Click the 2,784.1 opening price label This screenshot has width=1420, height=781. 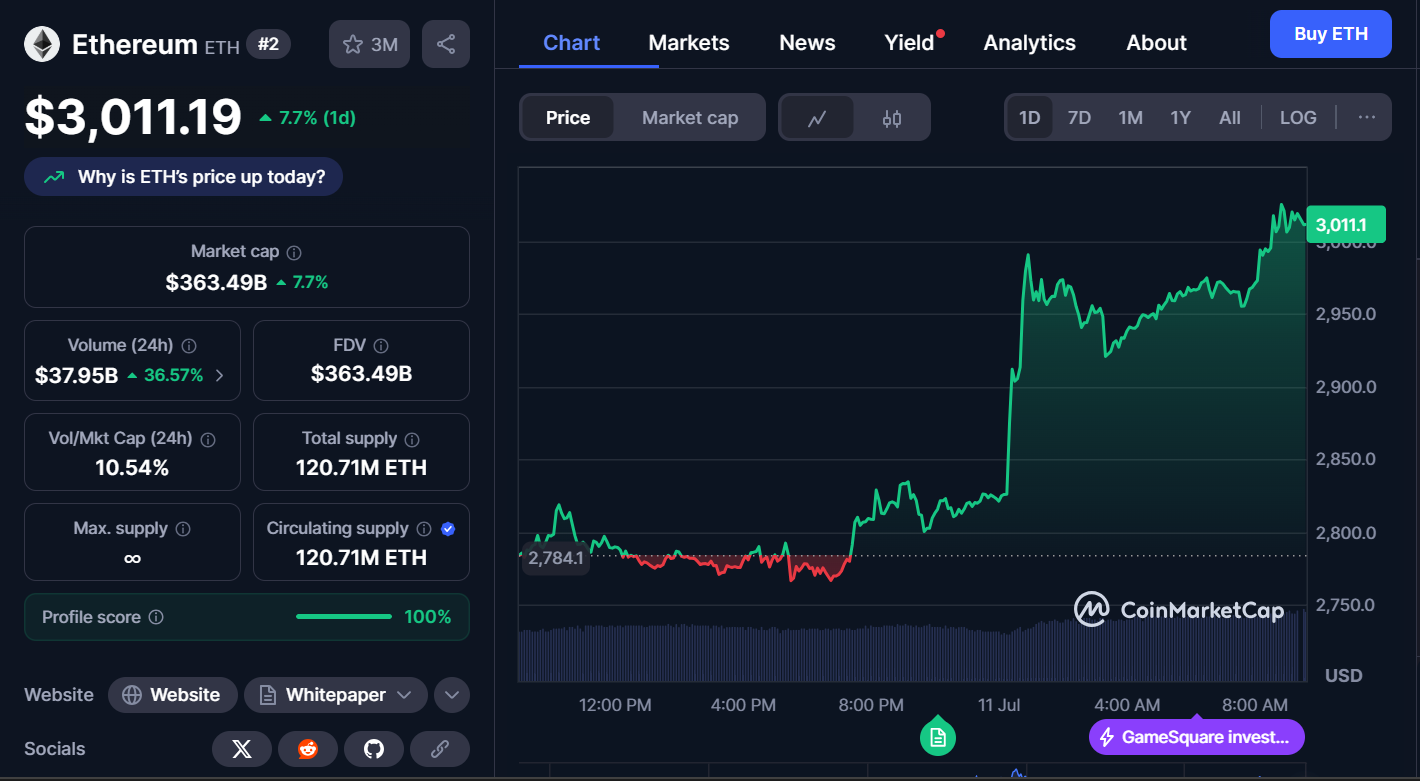(x=555, y=558)
